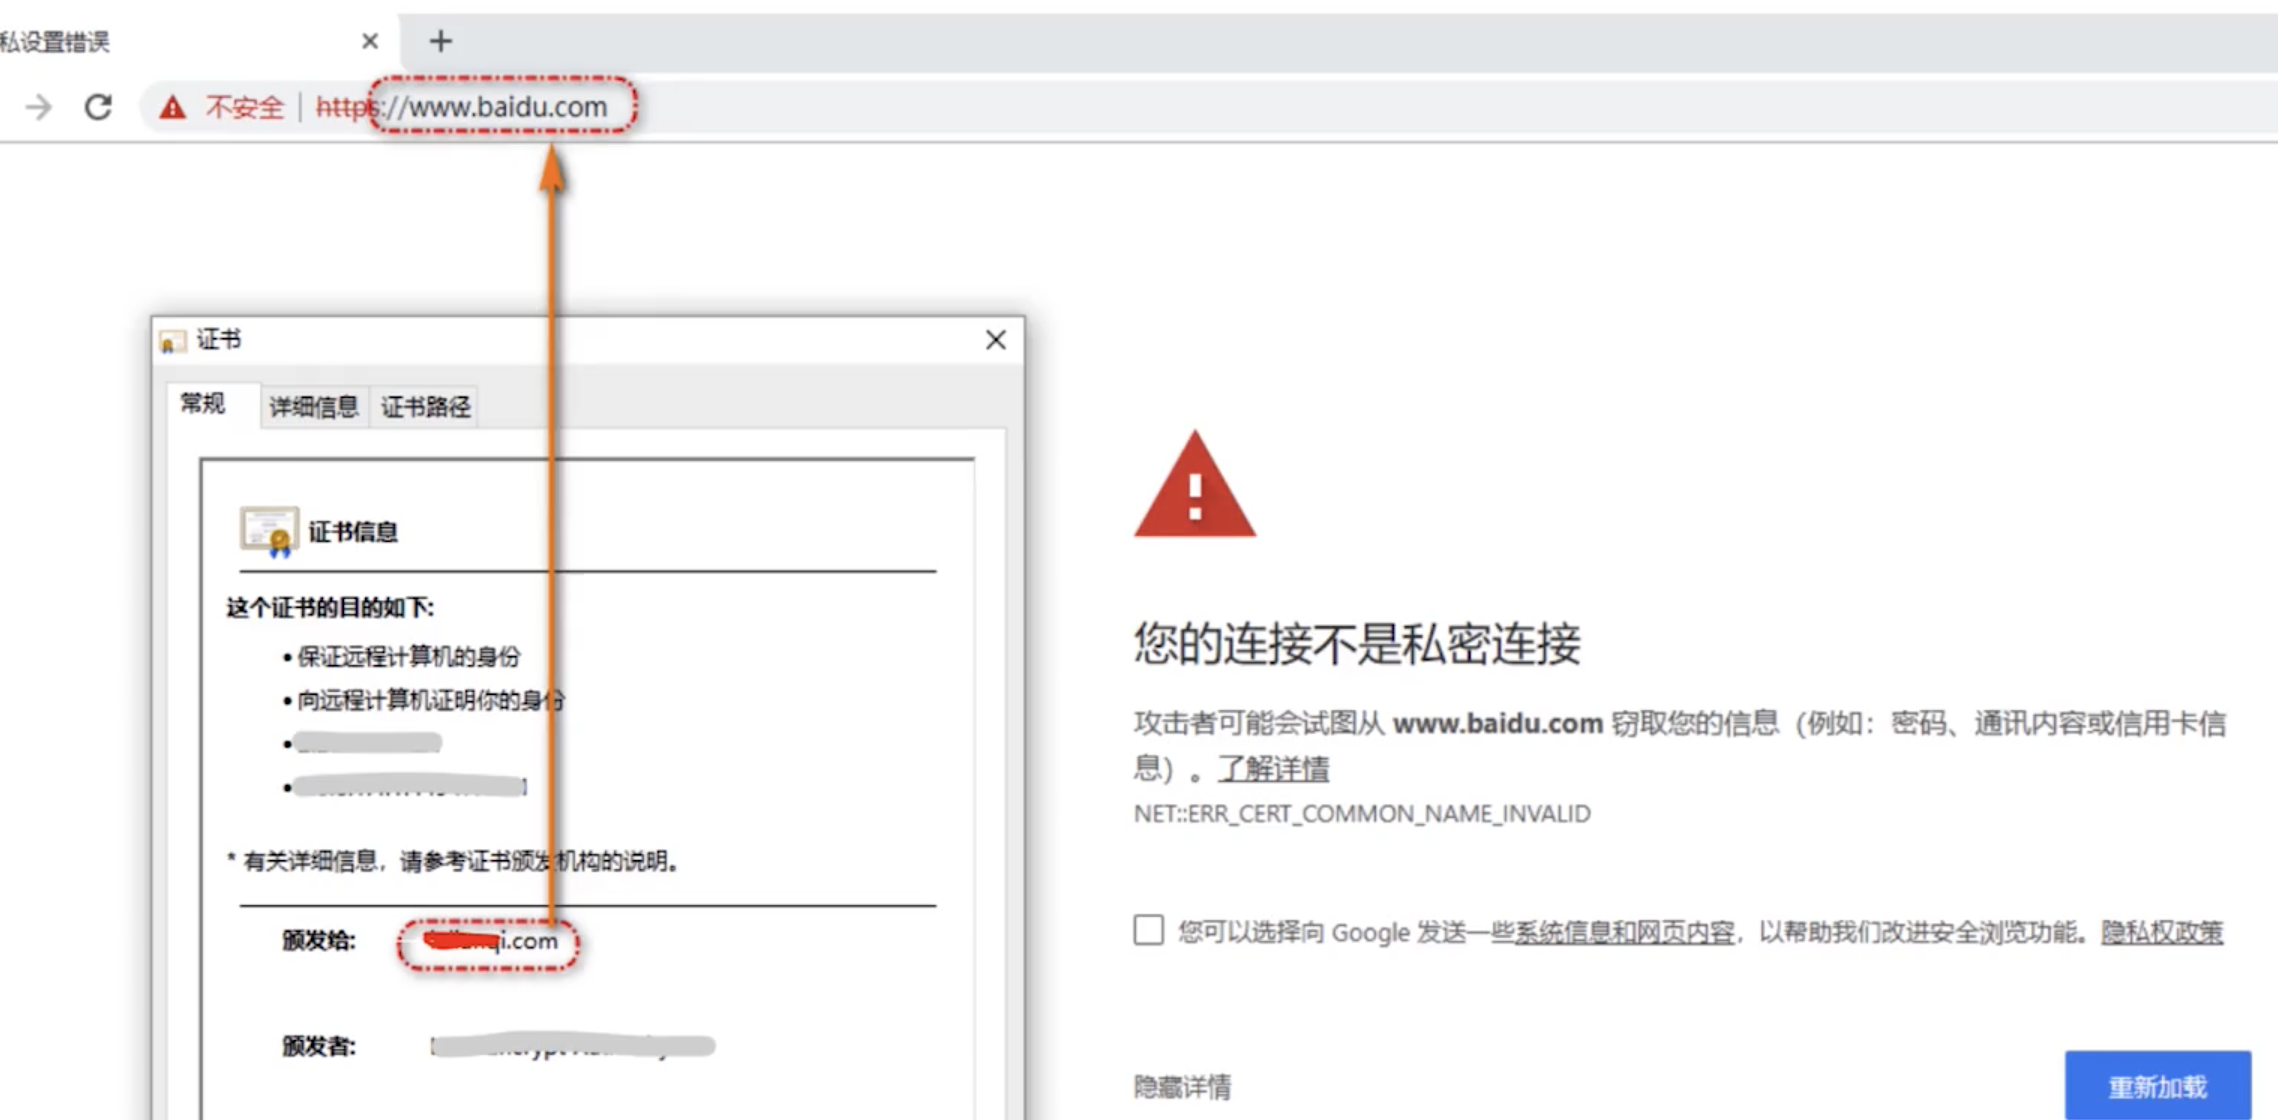Click the 重新加载 button
Image resolution: width=2278 pixels, height=1120 pixels.
coord(2157,1086)
